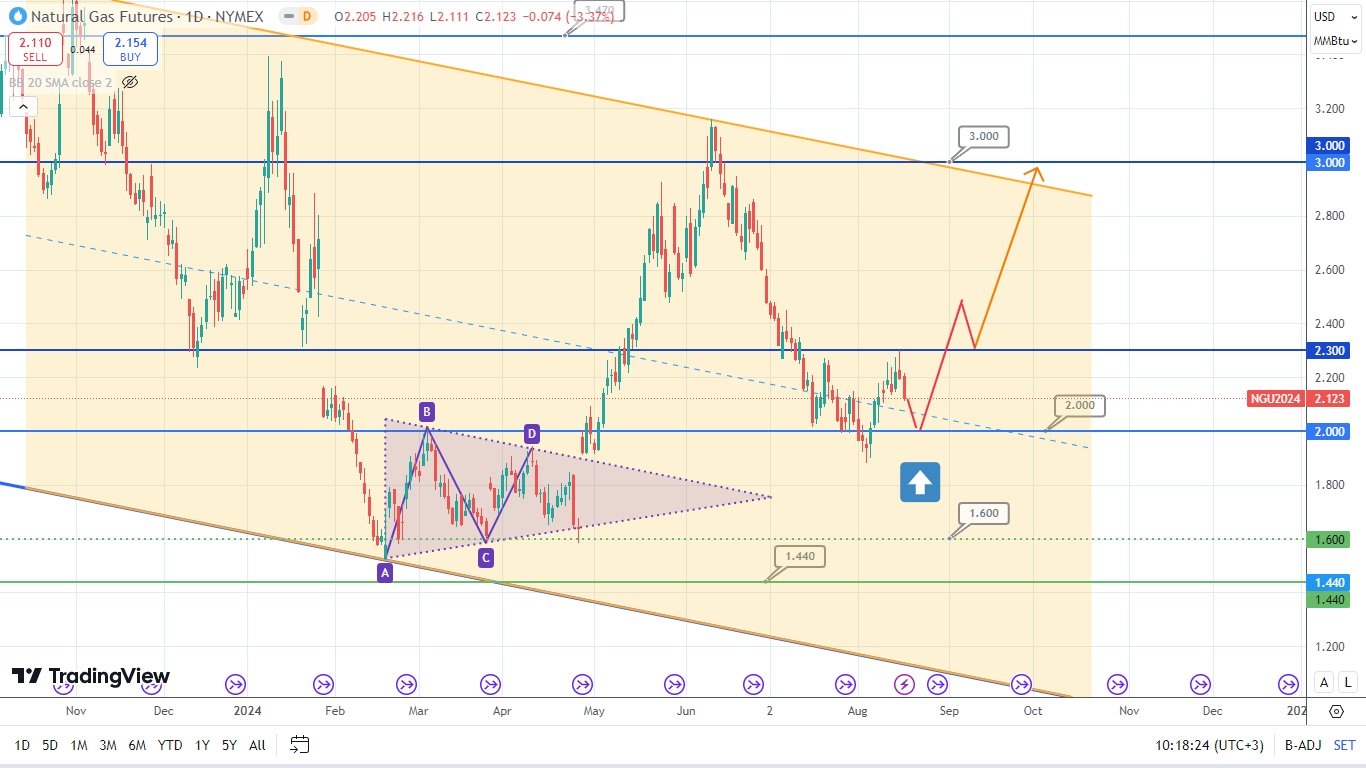The width and height of the screenshot is (1366, 768).
Task: Select pattern point label B
Action: 426,411
